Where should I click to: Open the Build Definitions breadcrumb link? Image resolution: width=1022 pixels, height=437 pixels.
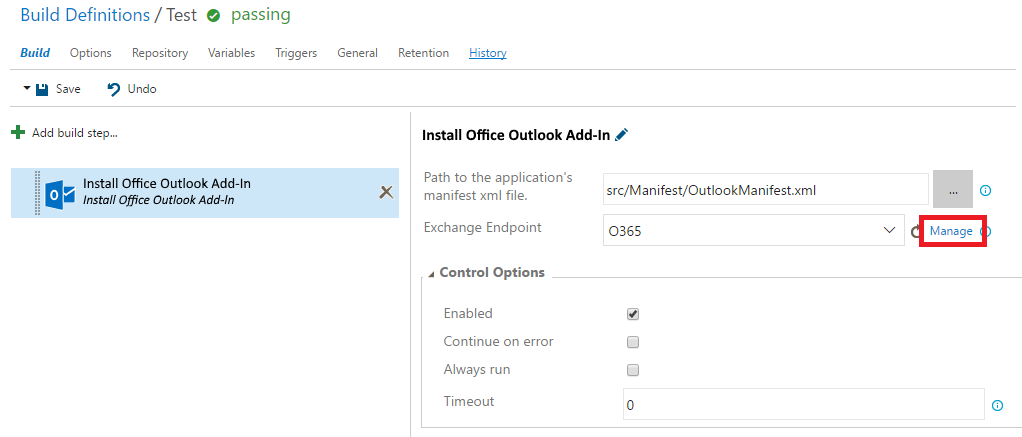click(85, 15)
